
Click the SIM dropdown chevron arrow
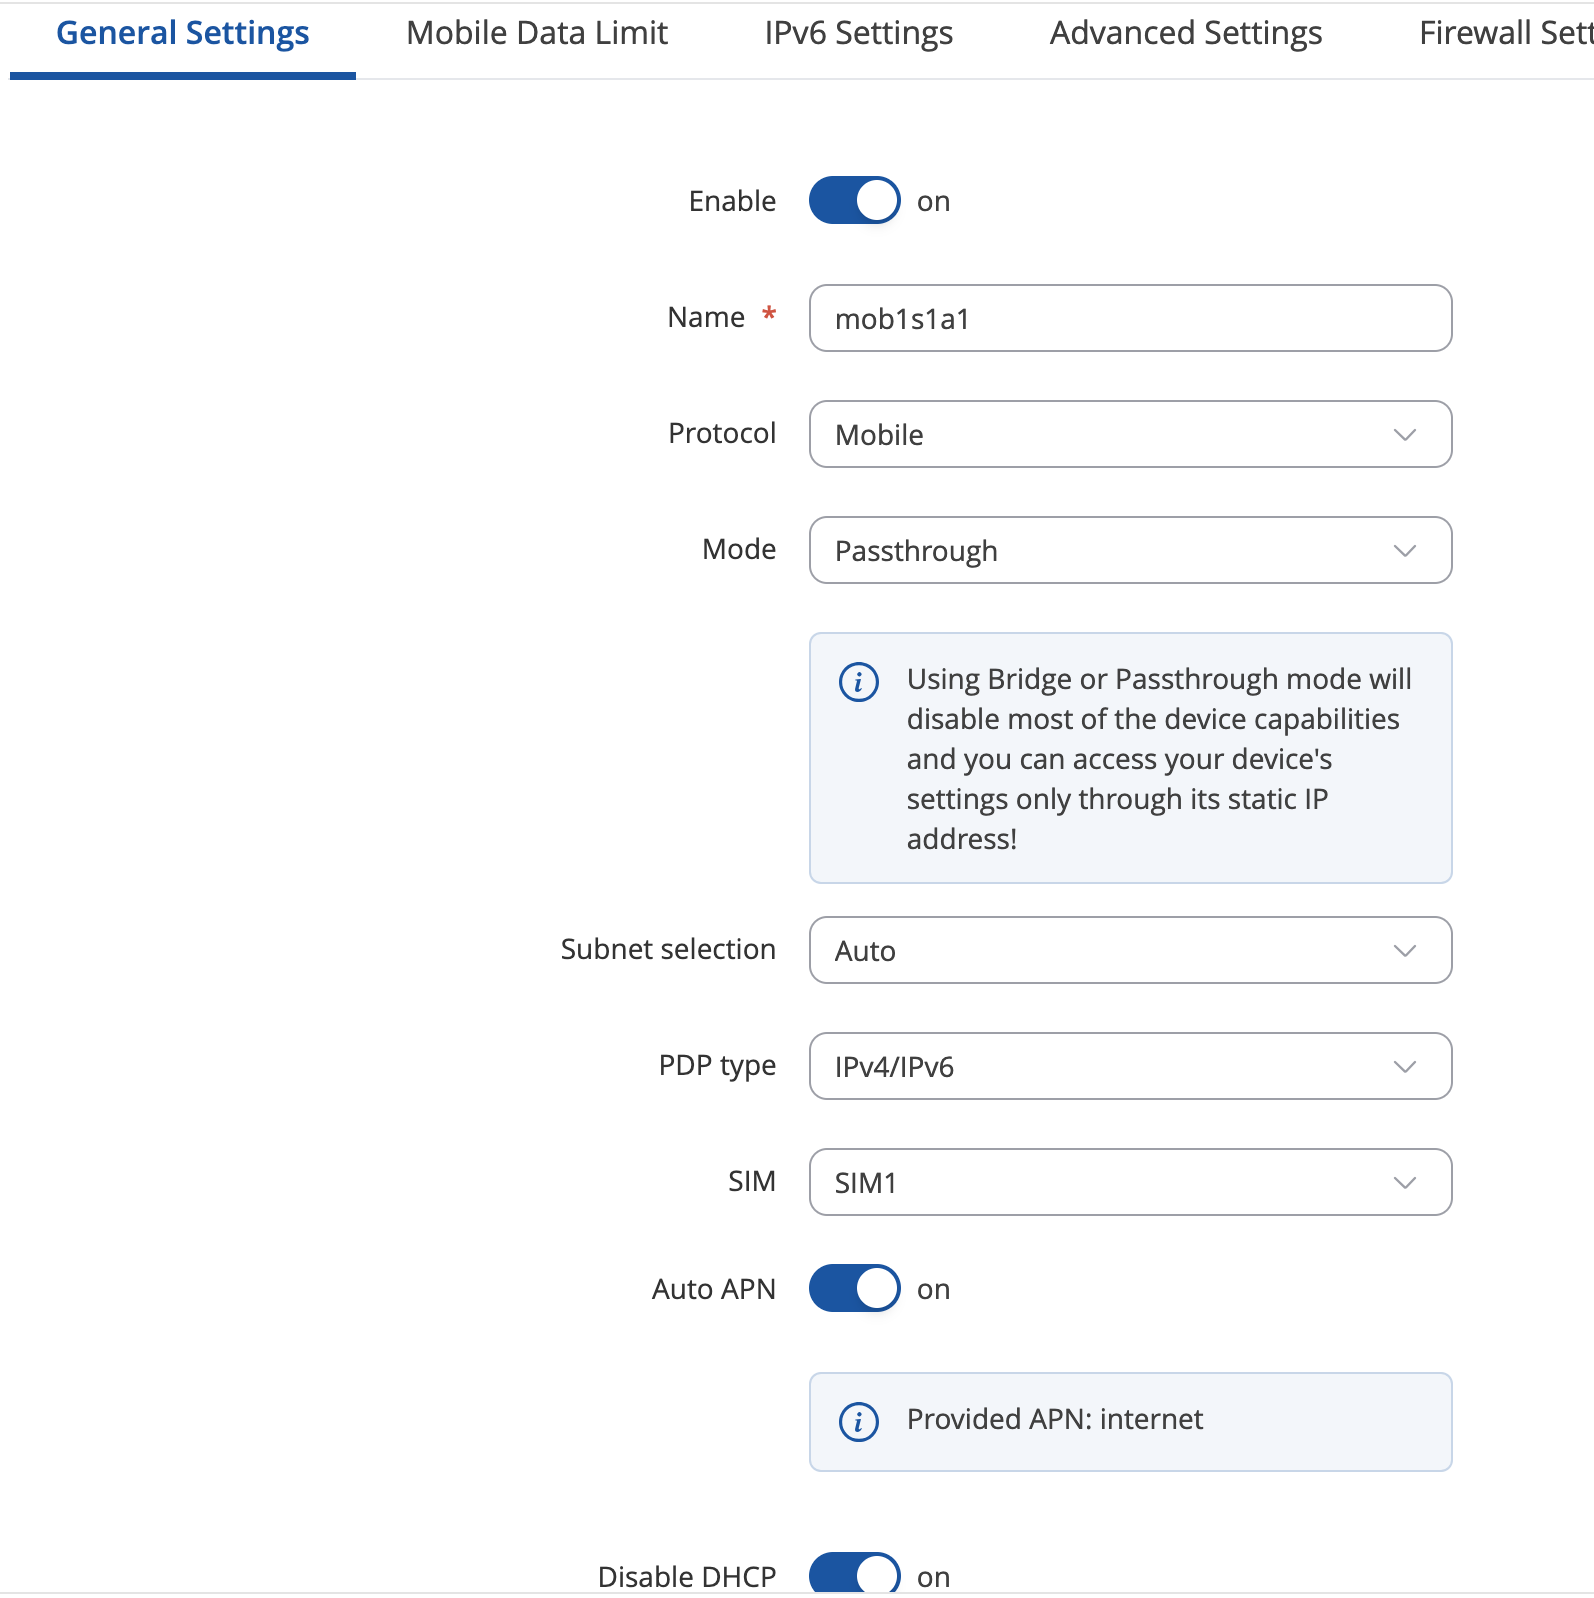coord(1405,1183)
